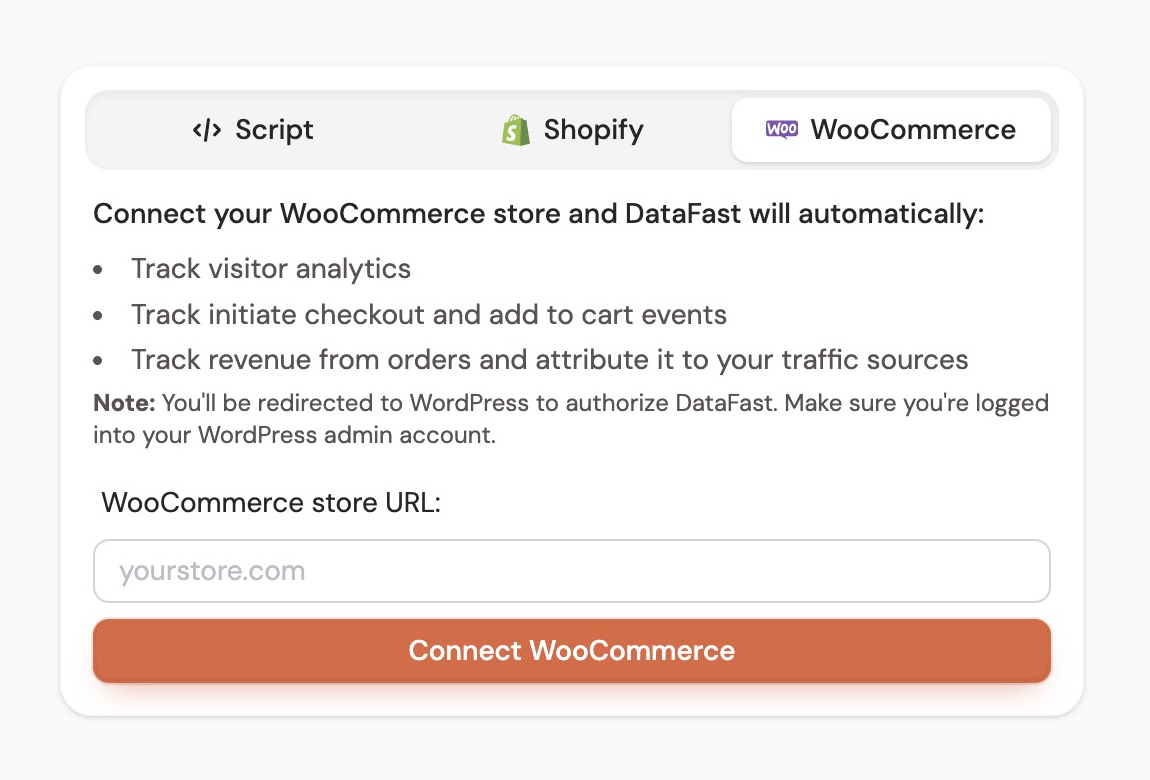This screenshot has width=1150, height=780.
Task: Click the bullet before "Track initiate checkout"
Action: pyautogui.click(x=98, y=316)
